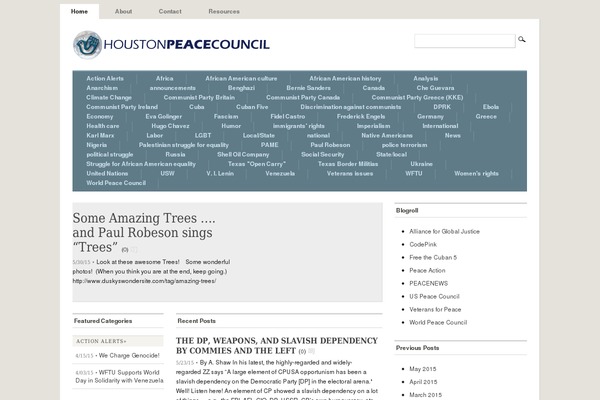Image resolution: width=600 pixels, height=400 pixels.
Task: Open the Imperialism category
Action: point(373,126)
